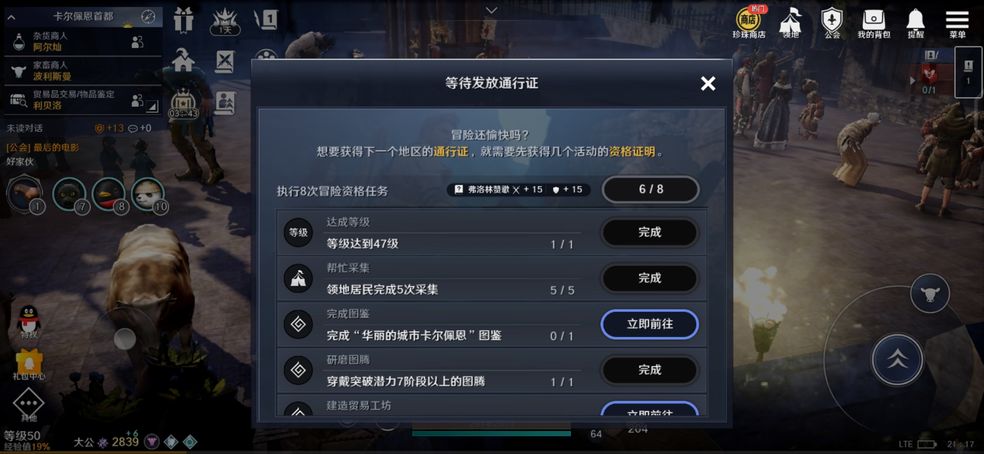Tap the 6 / 8 progress indicator
The width and height of the screenshot is (984, 454).
click(651, 189)
